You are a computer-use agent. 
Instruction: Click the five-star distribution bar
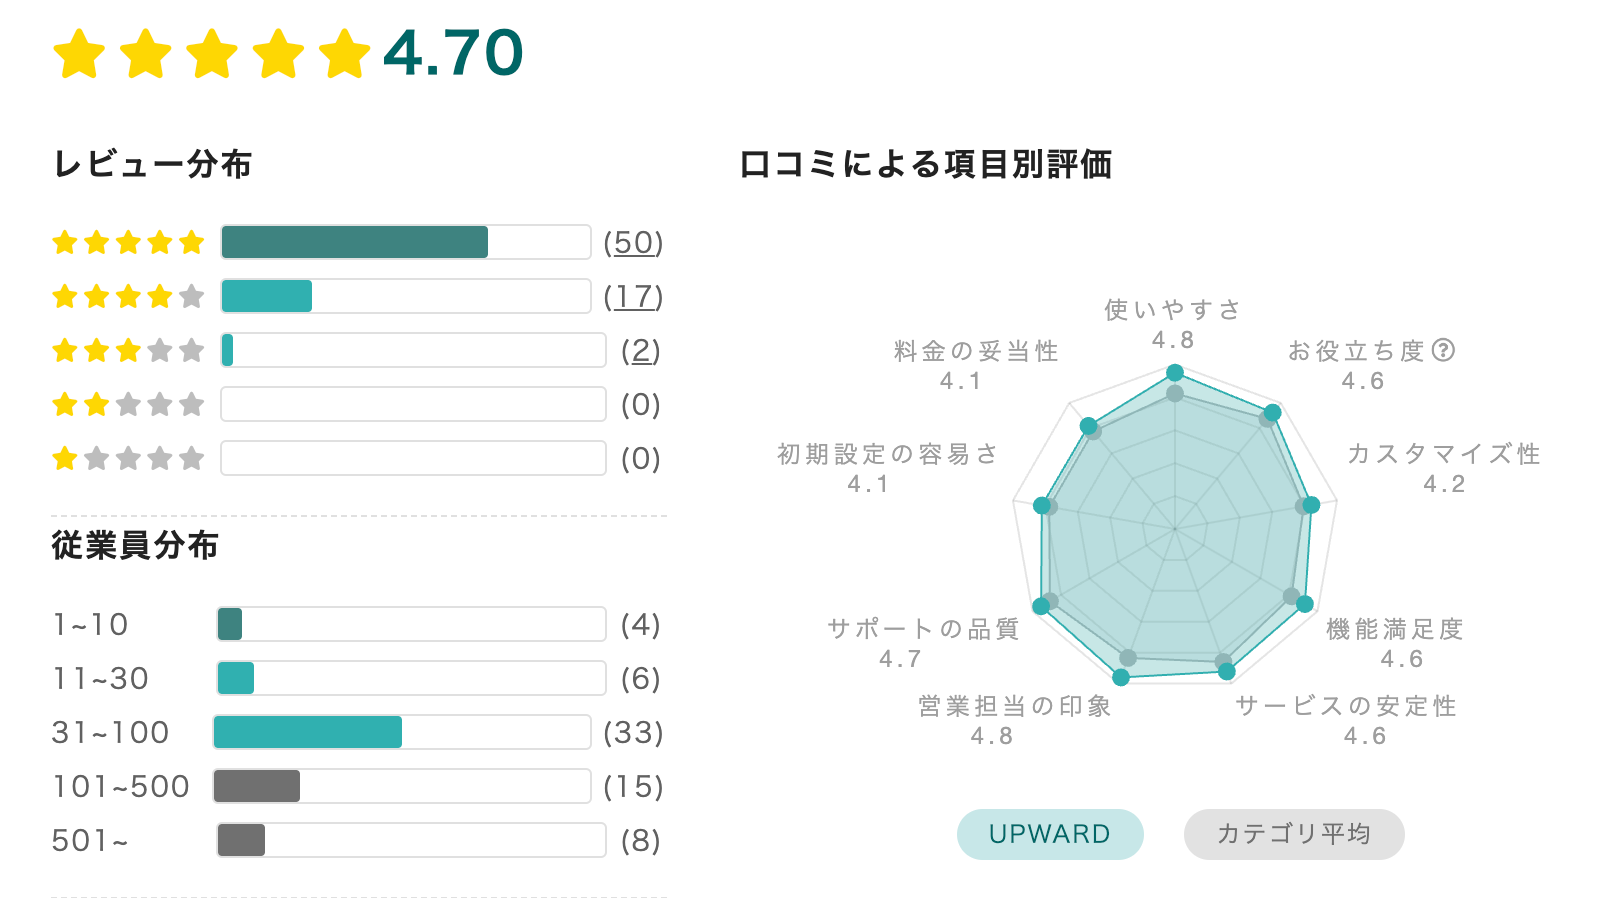click(355, 242)
